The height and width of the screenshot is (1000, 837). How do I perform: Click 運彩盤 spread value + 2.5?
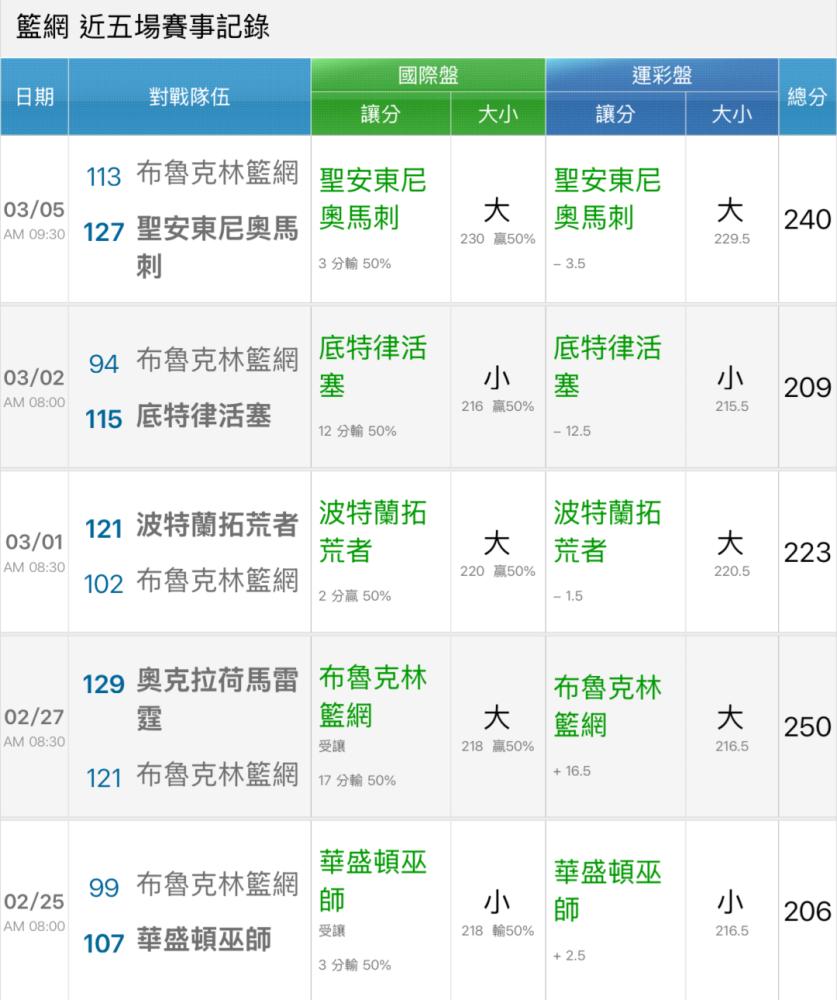569,956
